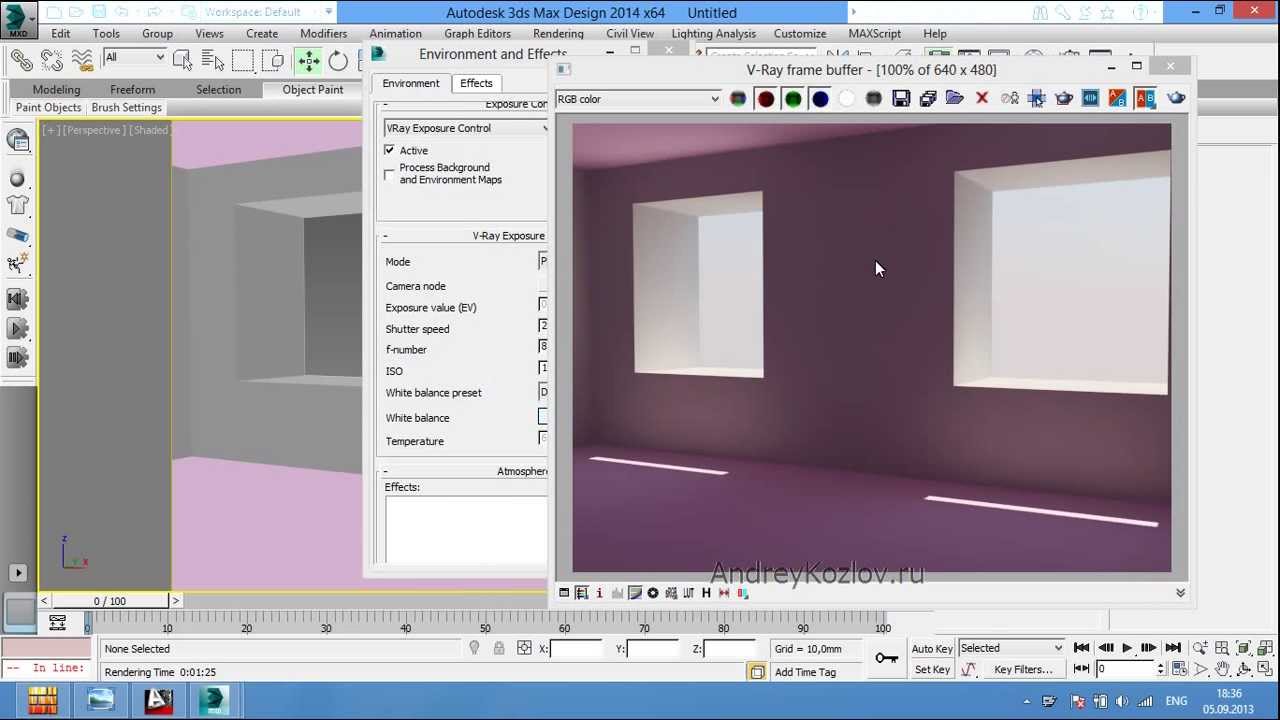Image resolution: width=1280 pixels, height=720 pixels.
Task: Open the VRay Exposure Control dropdown
Action: click(466, 128)
